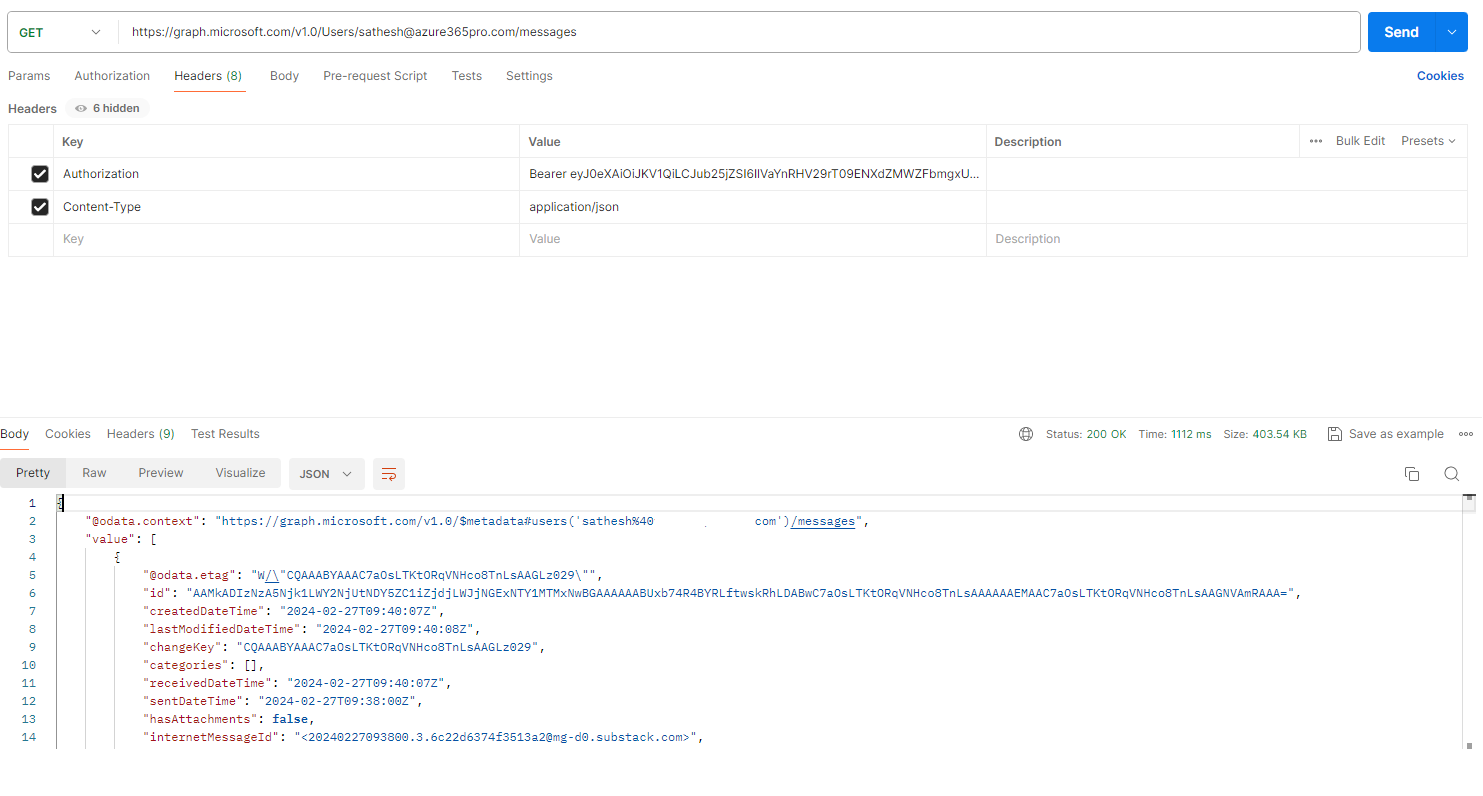Open the Presets dropdown
Viewport: 1483px width, 796px height.
(1428, 141)
